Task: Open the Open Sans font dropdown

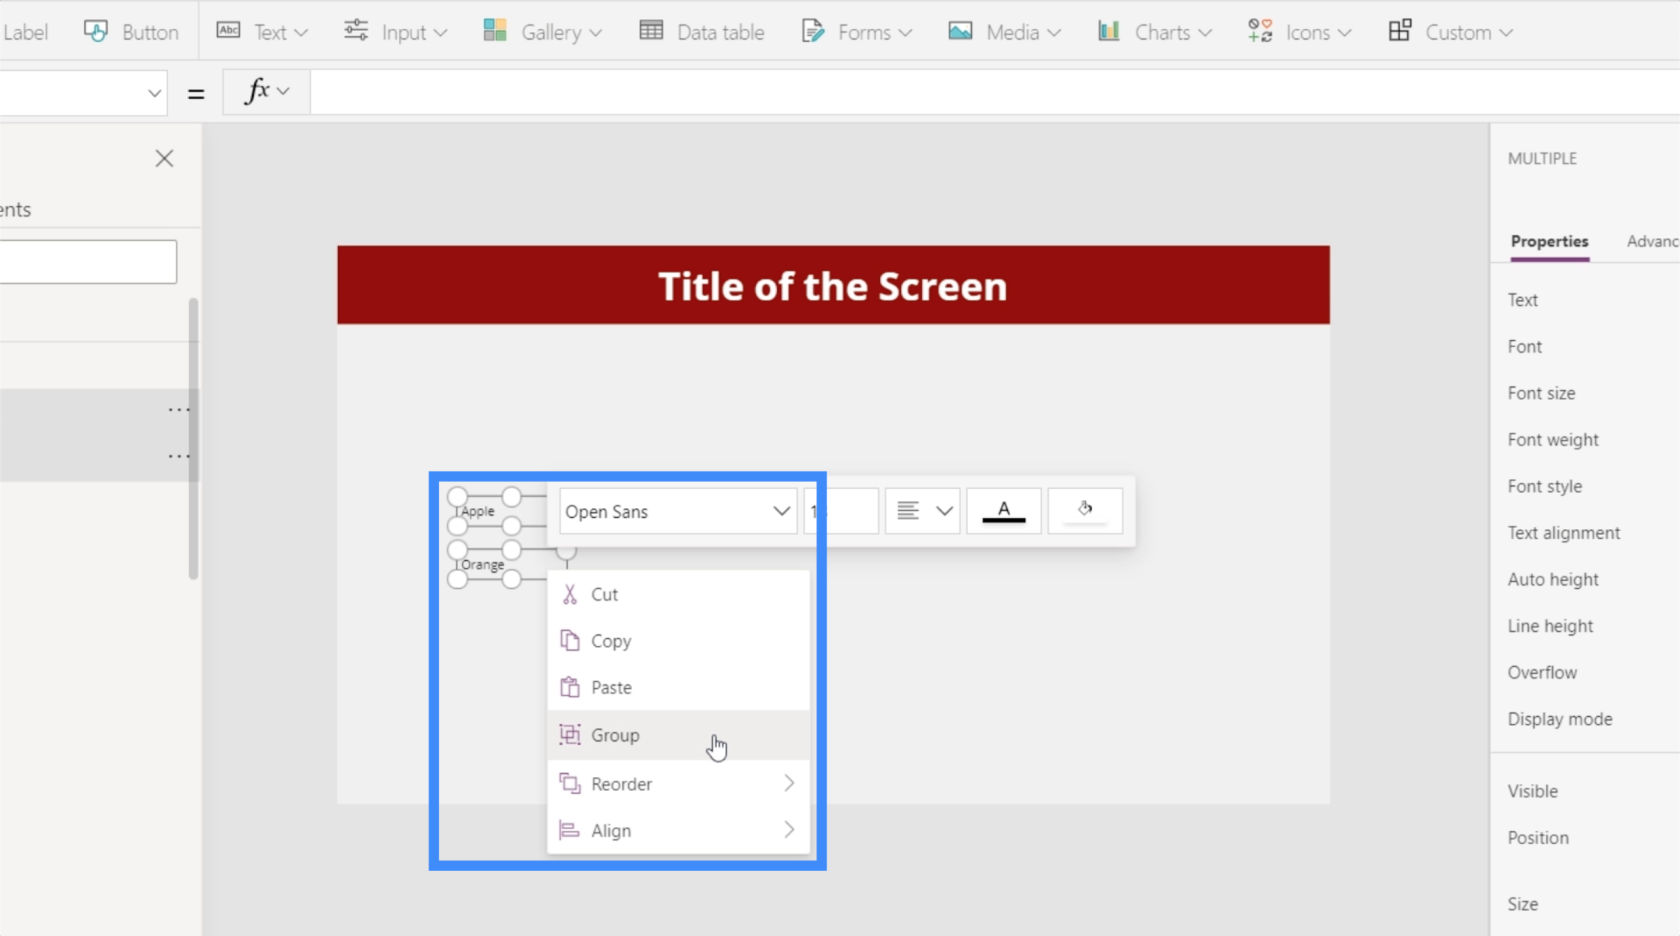Action: pos(678,511)
